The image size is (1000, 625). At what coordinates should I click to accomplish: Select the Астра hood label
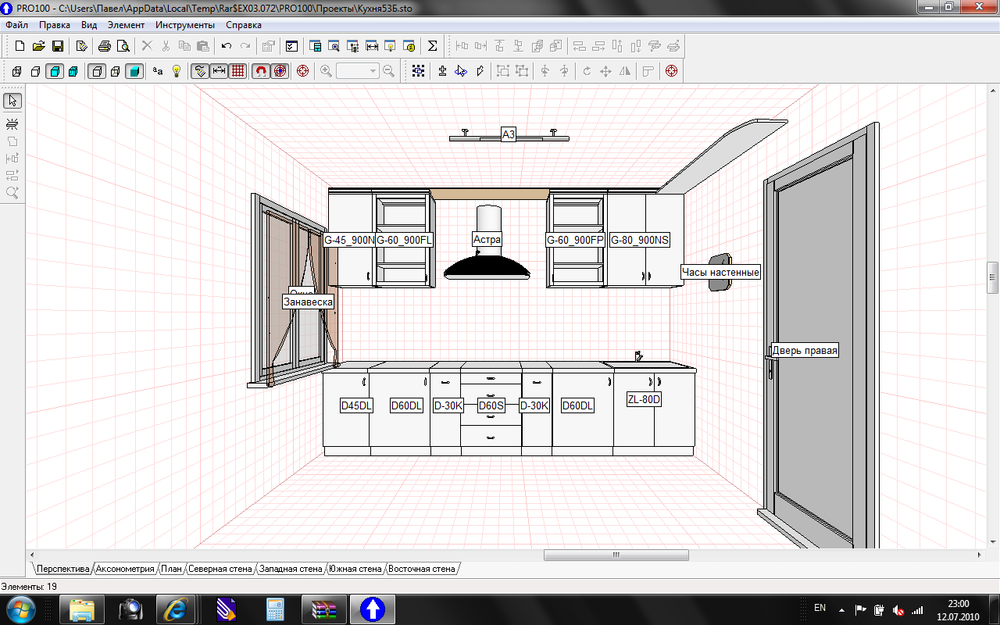pos(487,240)
